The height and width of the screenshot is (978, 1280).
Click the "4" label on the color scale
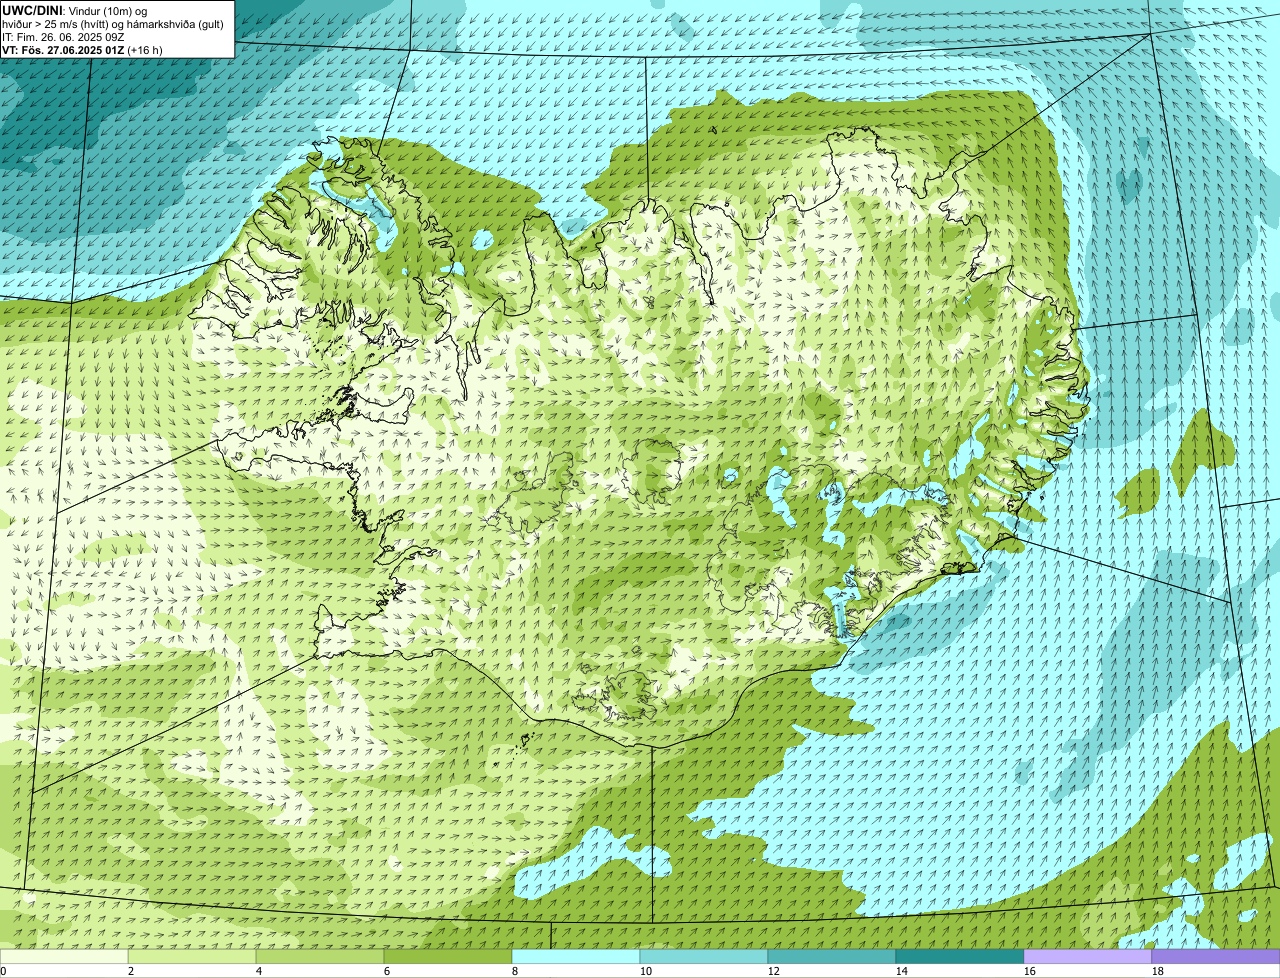[259, 971]
